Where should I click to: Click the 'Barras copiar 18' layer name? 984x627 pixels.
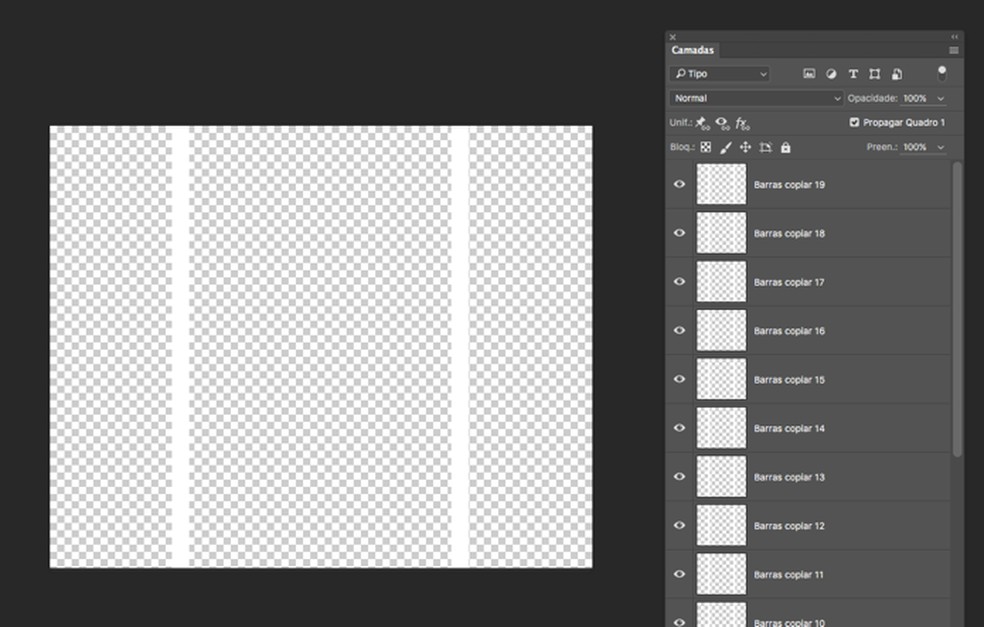click(789, 233)
